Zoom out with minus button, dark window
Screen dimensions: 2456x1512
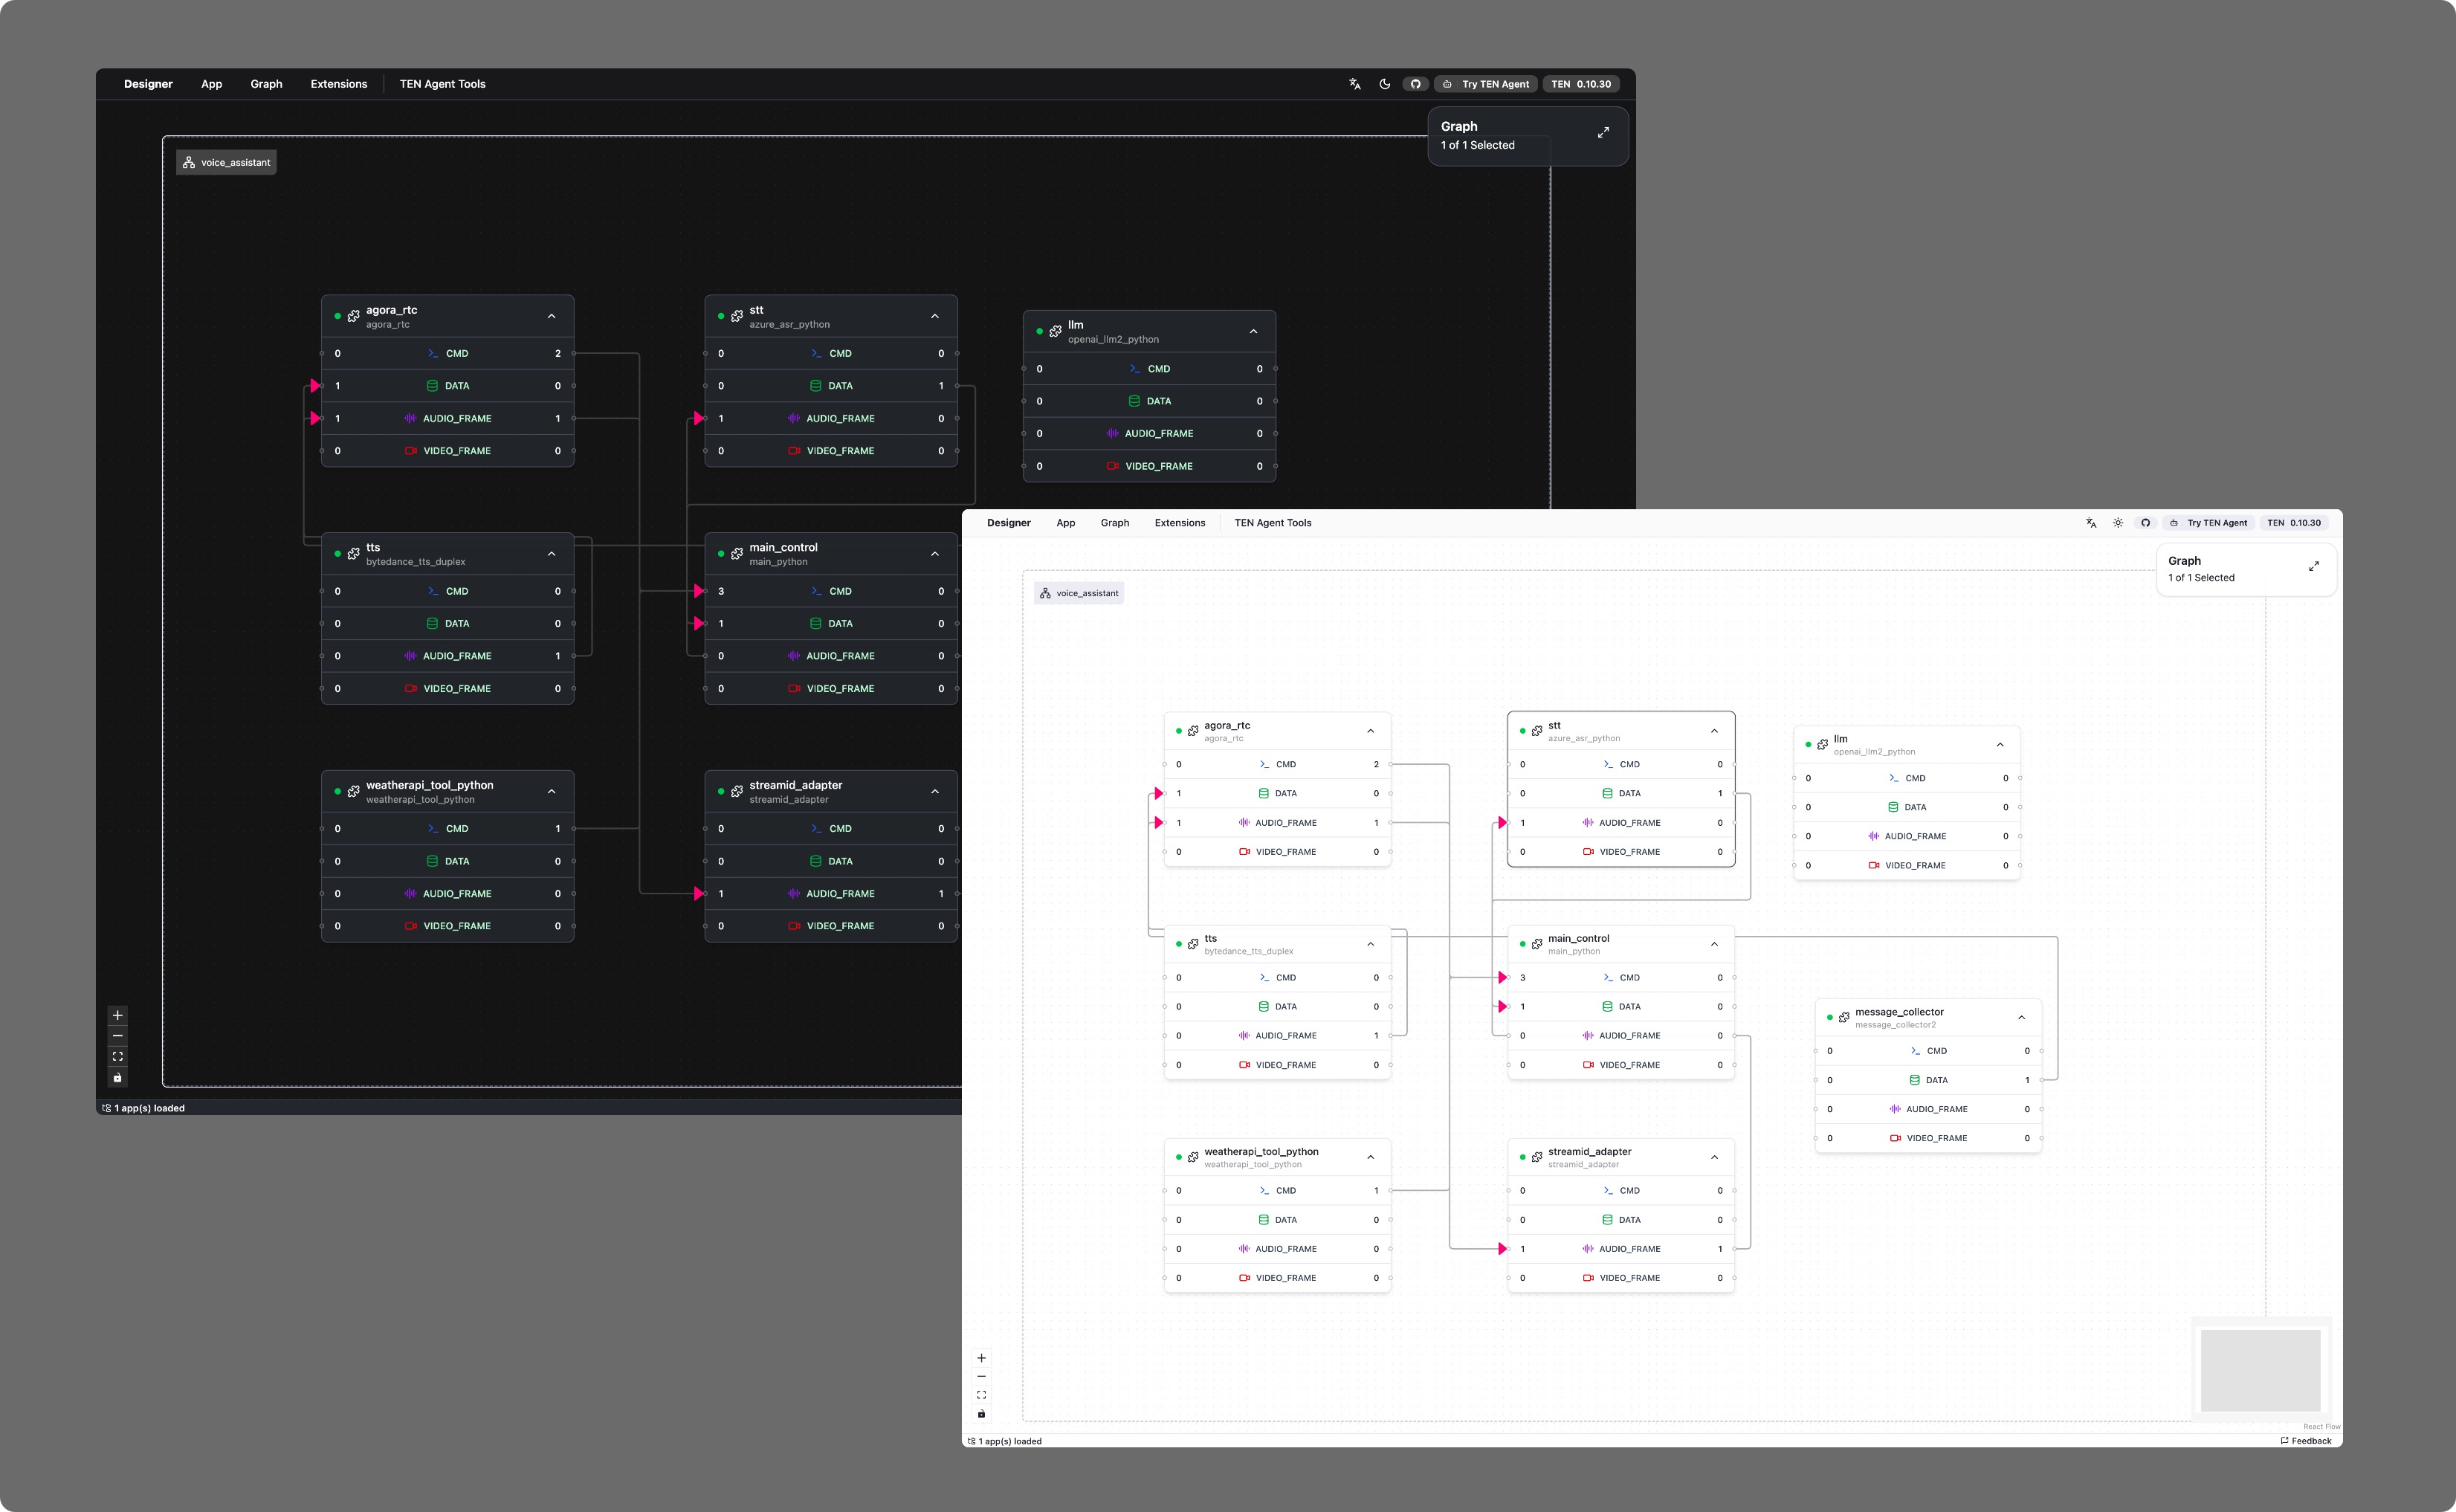pyautogui.click(x=117, y=1036)
